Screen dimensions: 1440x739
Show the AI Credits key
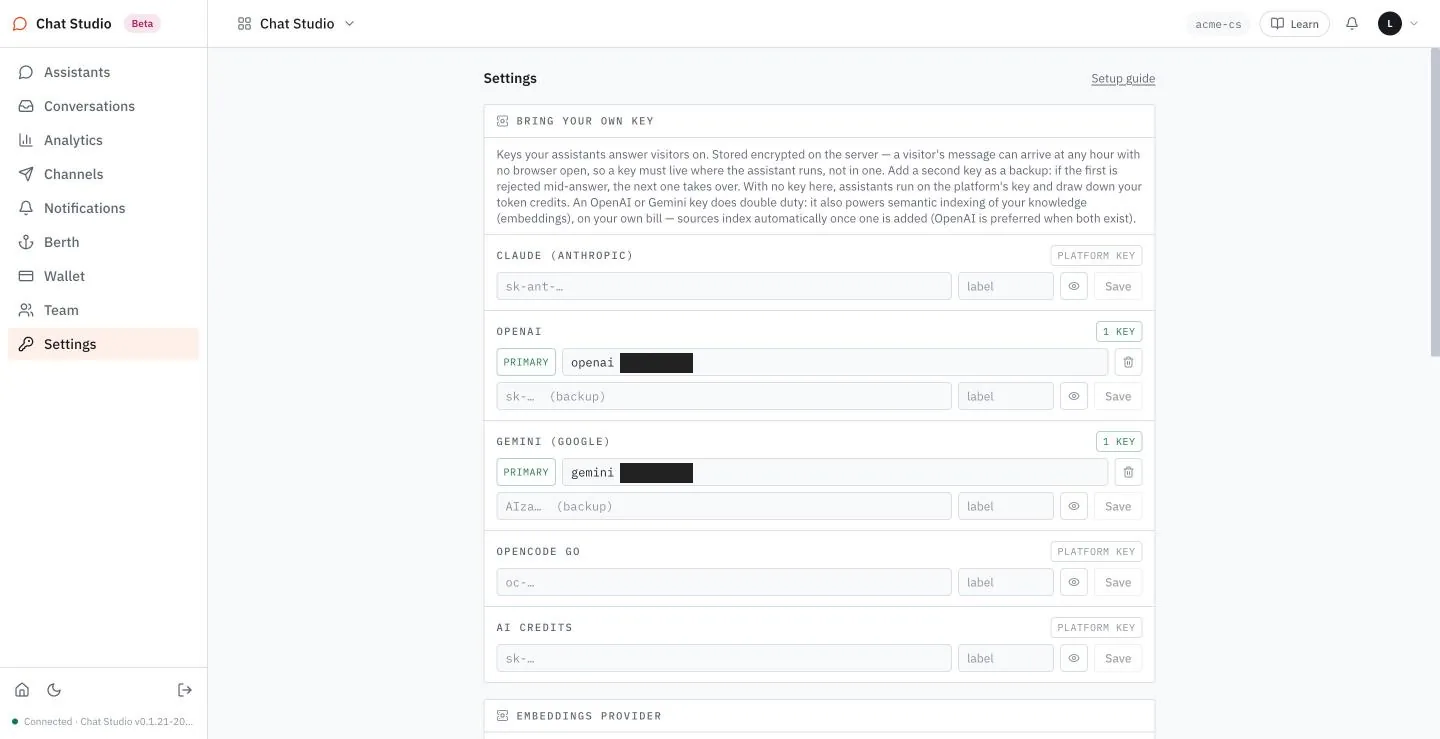coord(1074,658)
